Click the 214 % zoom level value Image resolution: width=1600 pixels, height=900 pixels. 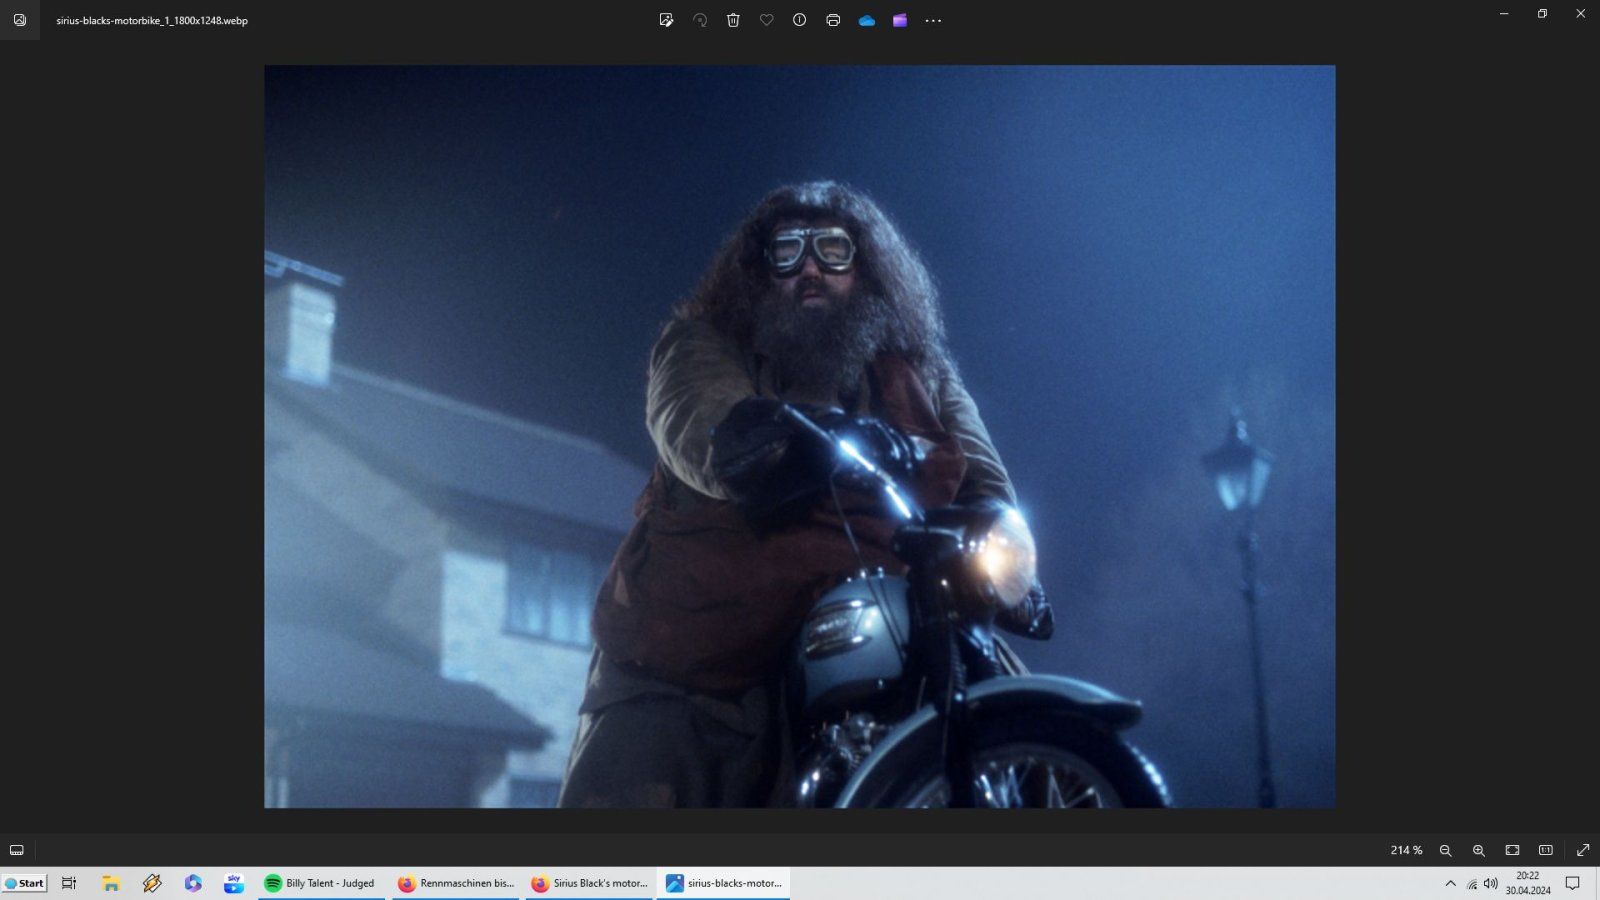click(x=1406, y=850)
